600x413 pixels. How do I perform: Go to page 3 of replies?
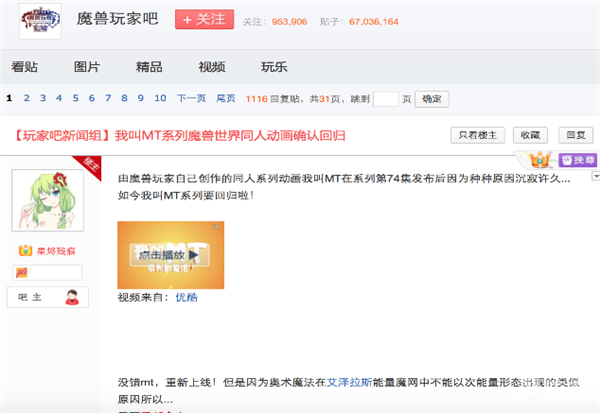point(43,98)
